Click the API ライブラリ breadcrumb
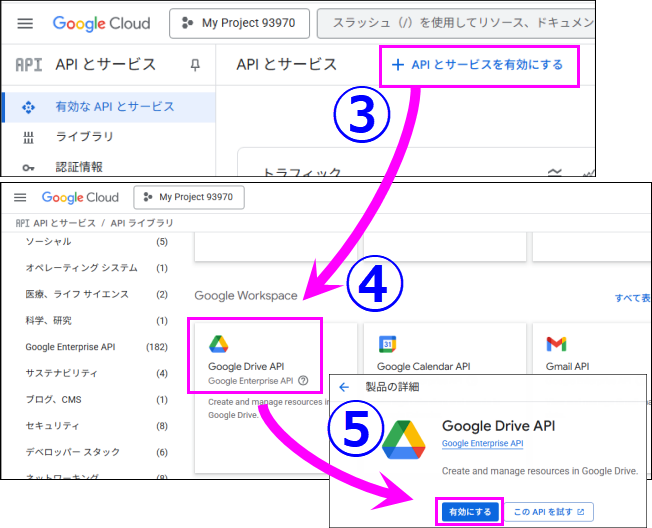652x528 pixels. (142, 223)
